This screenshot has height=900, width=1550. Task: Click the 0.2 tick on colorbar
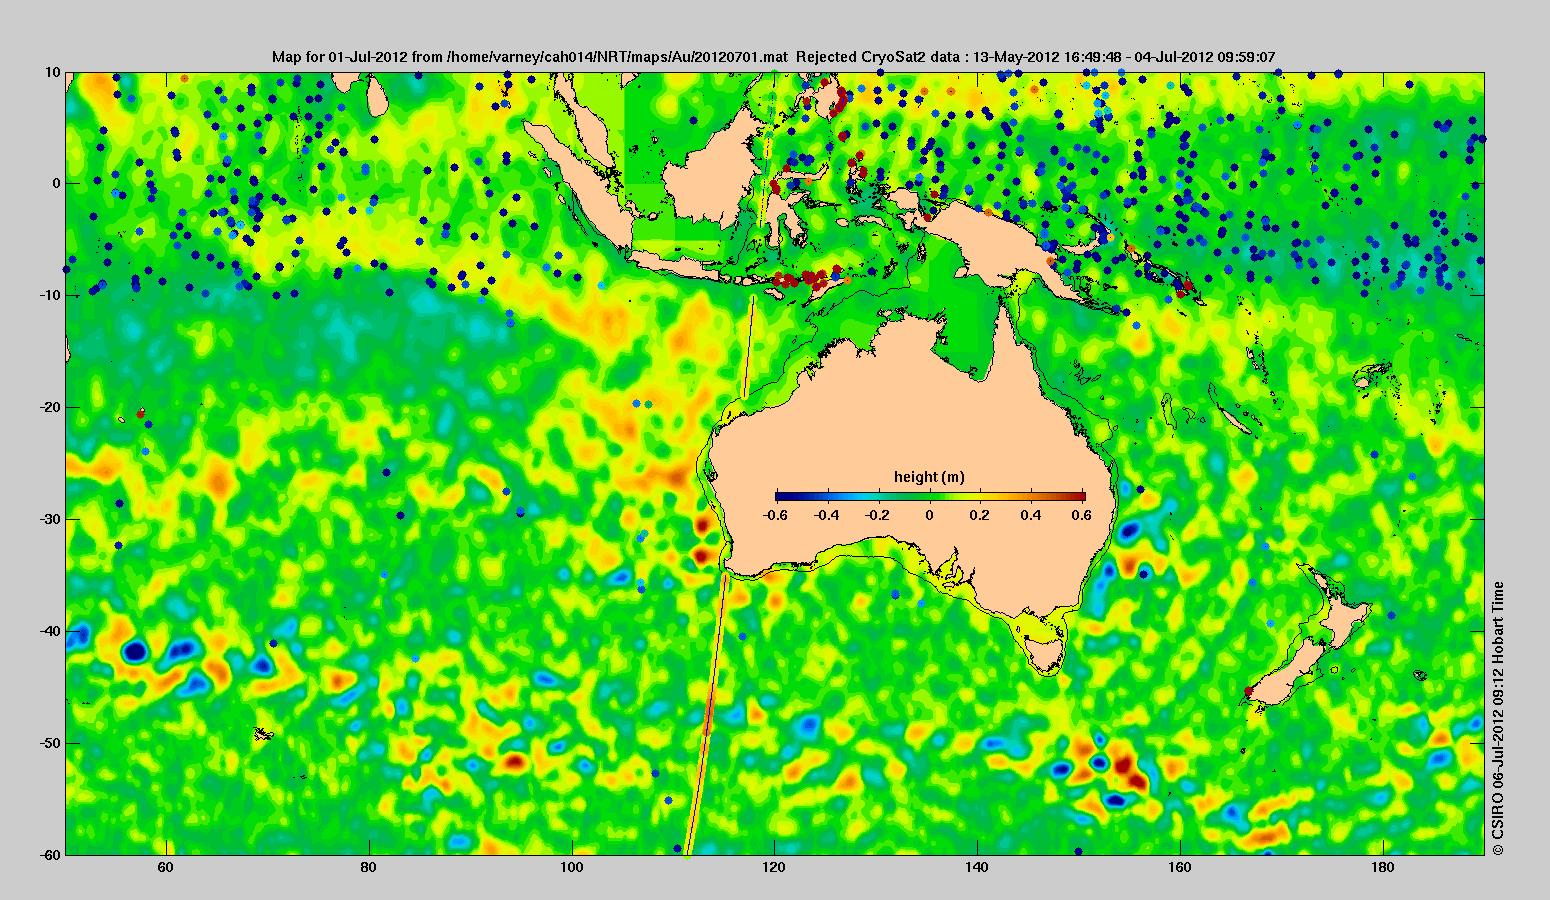pyautogui.click(x=979, y=515)
